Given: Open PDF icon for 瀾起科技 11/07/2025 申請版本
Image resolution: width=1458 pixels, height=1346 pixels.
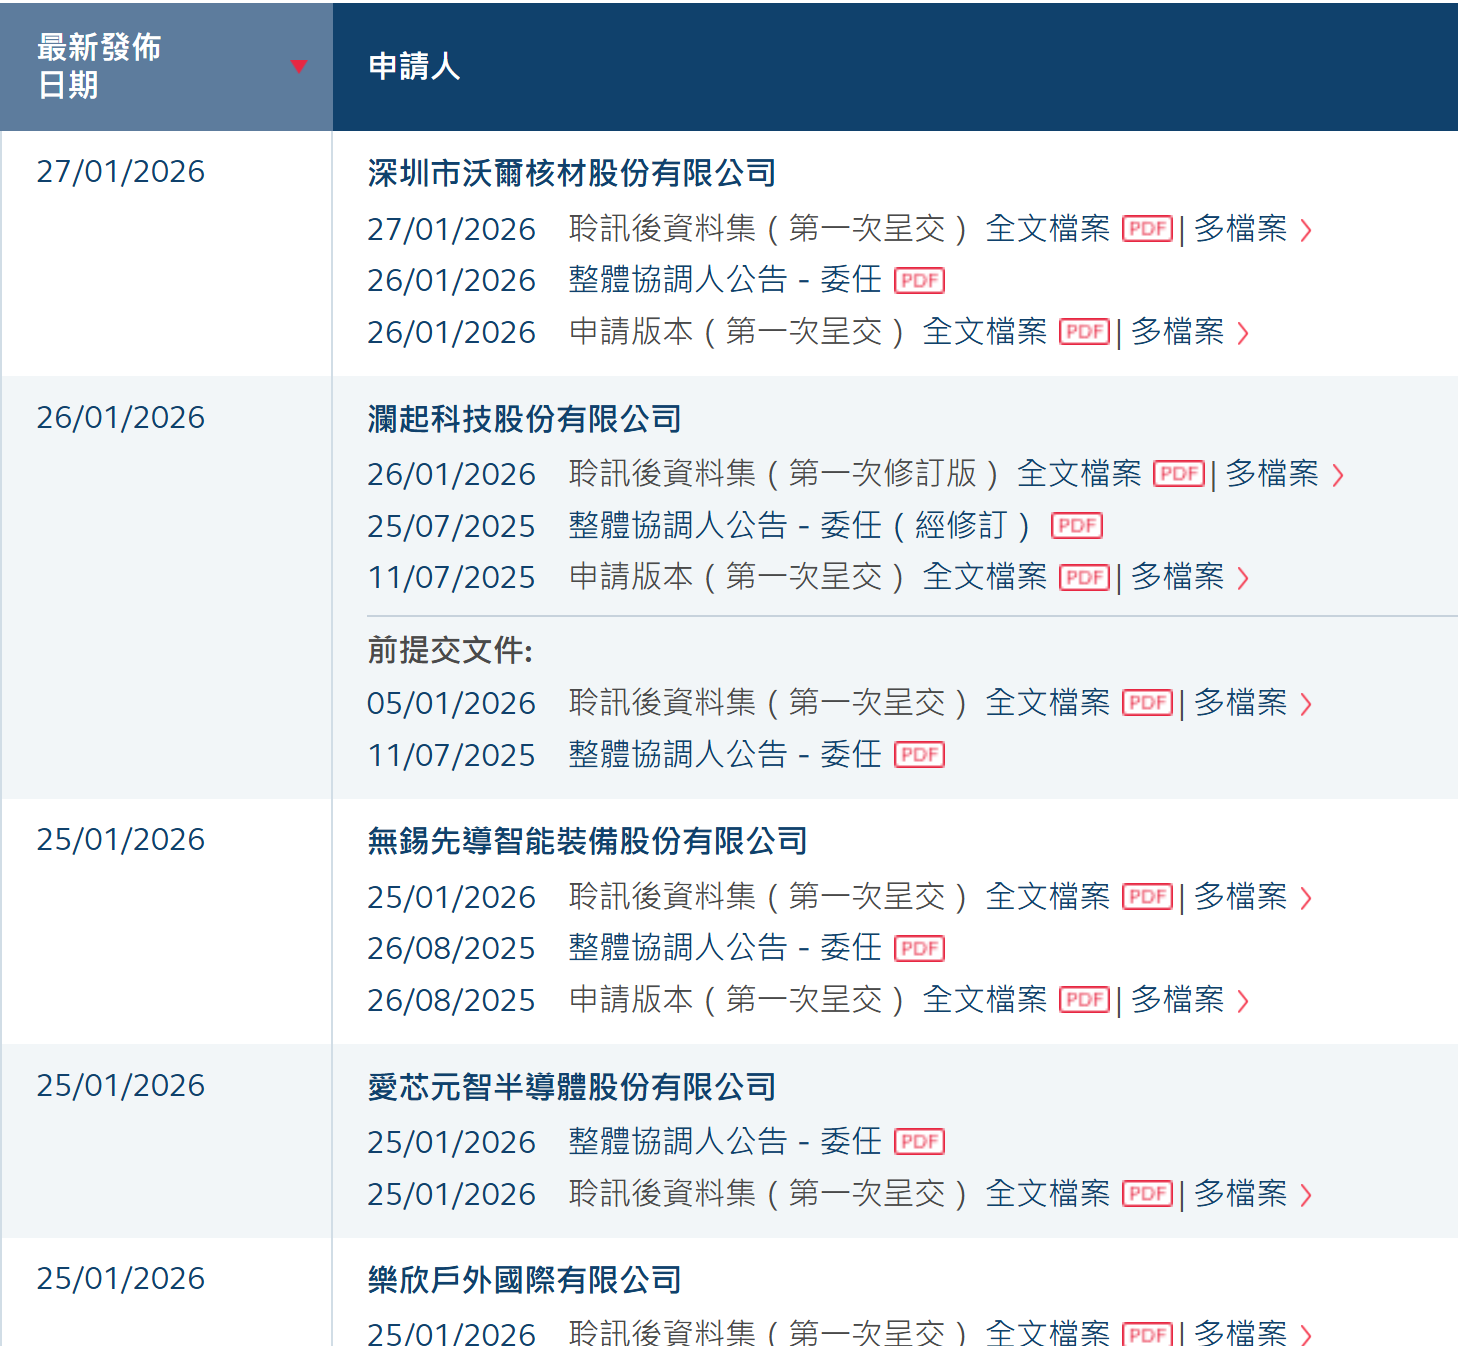Looking at the screenshot, I should click(1084, 577).
